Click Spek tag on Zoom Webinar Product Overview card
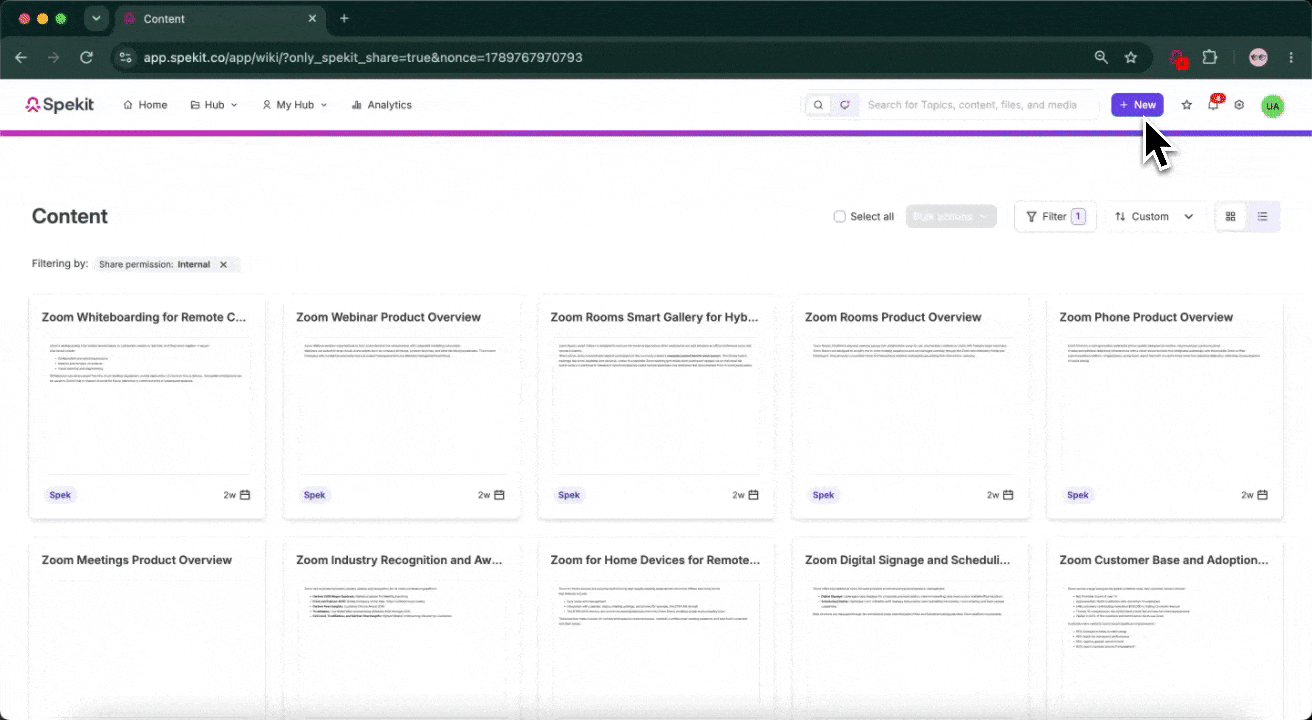Viewport: 1312px width, 720px height. tap(315, 495)
